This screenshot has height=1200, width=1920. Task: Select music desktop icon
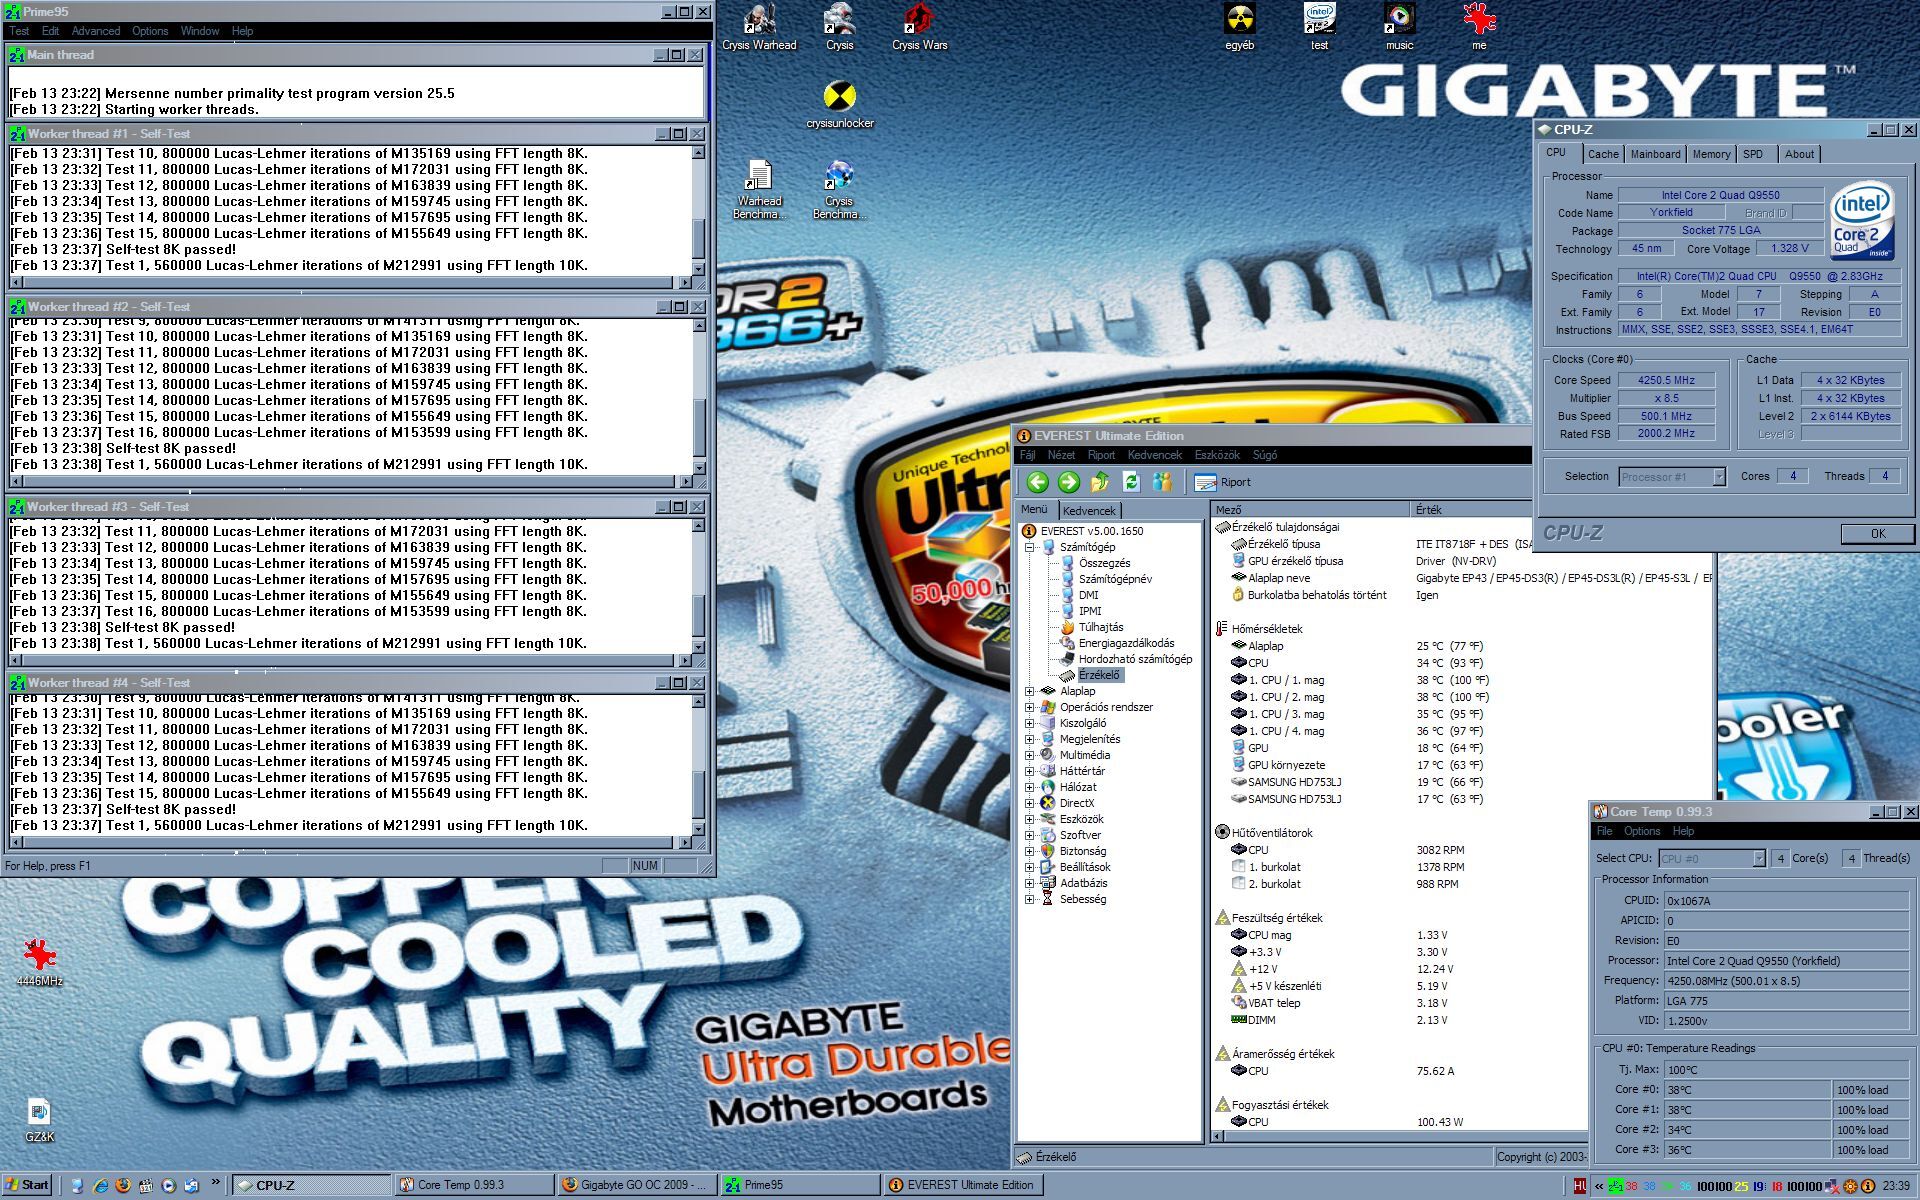(x=1399, y=27)
